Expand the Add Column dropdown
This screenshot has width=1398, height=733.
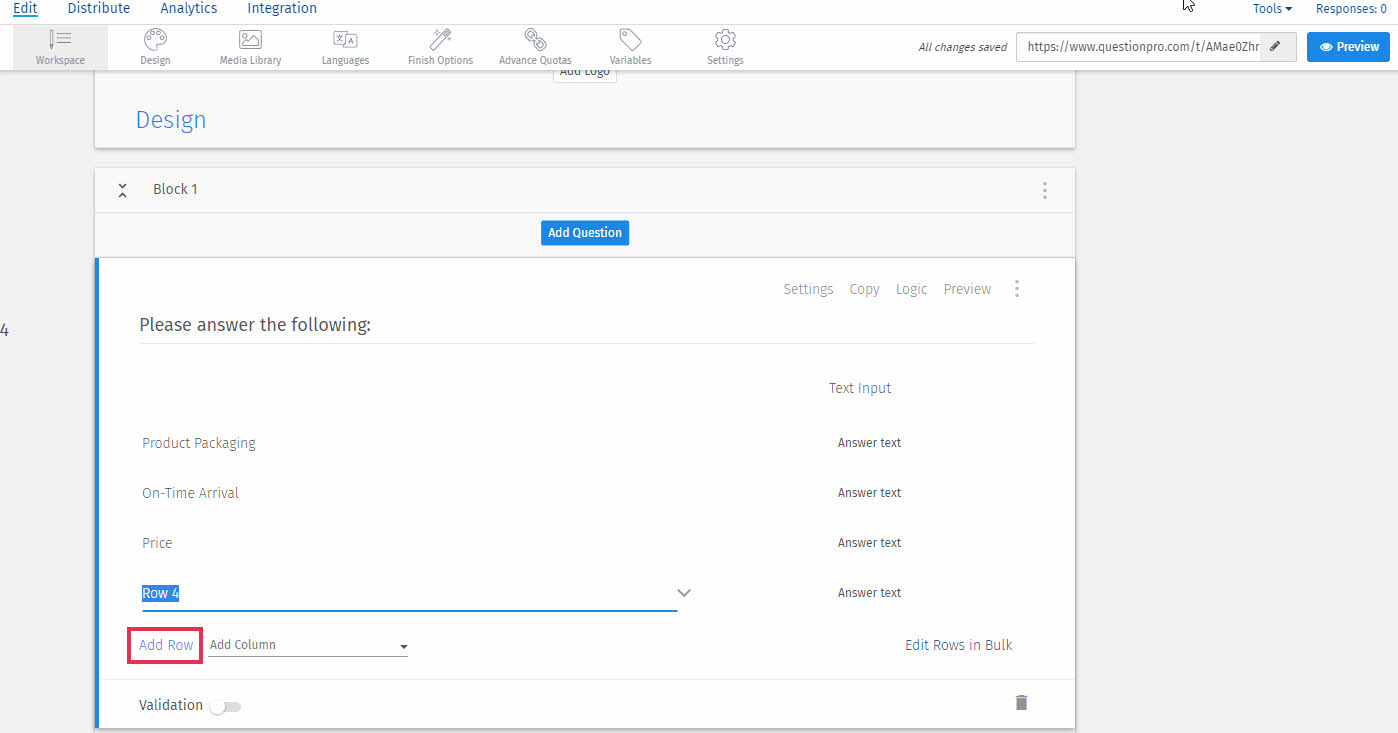403,647
